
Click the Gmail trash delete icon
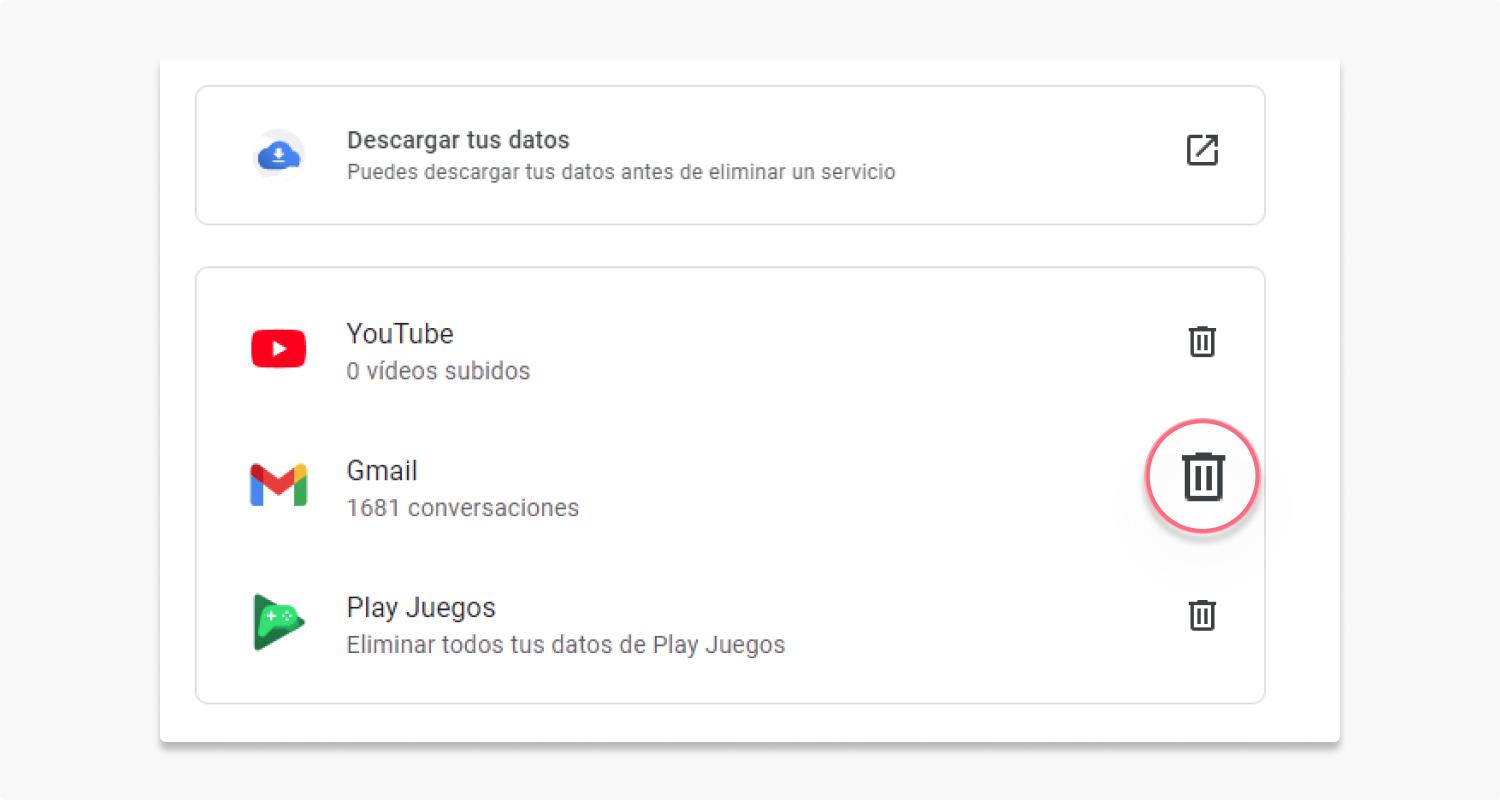(x=1203, y=476)
